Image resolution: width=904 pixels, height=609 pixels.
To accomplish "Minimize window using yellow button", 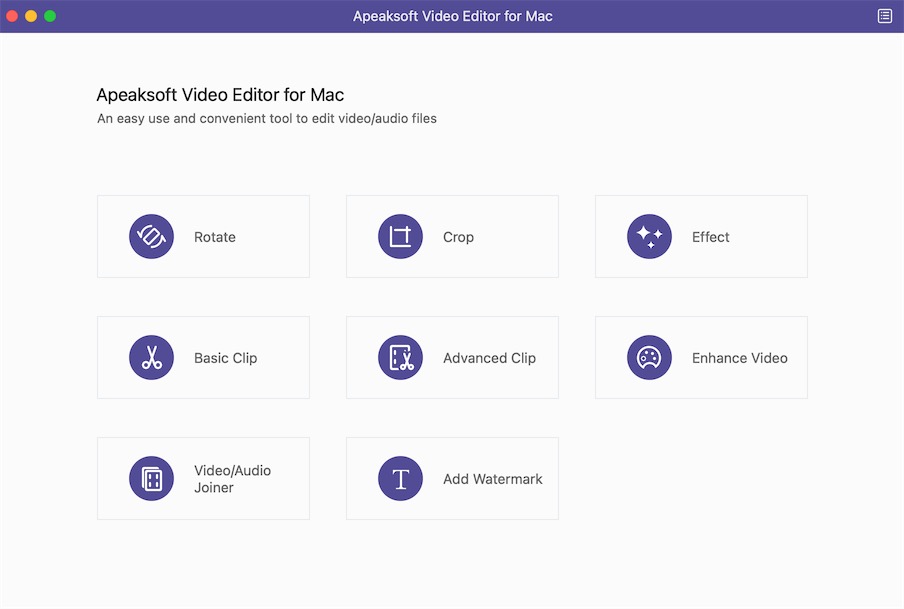I will tap(31, 16).
